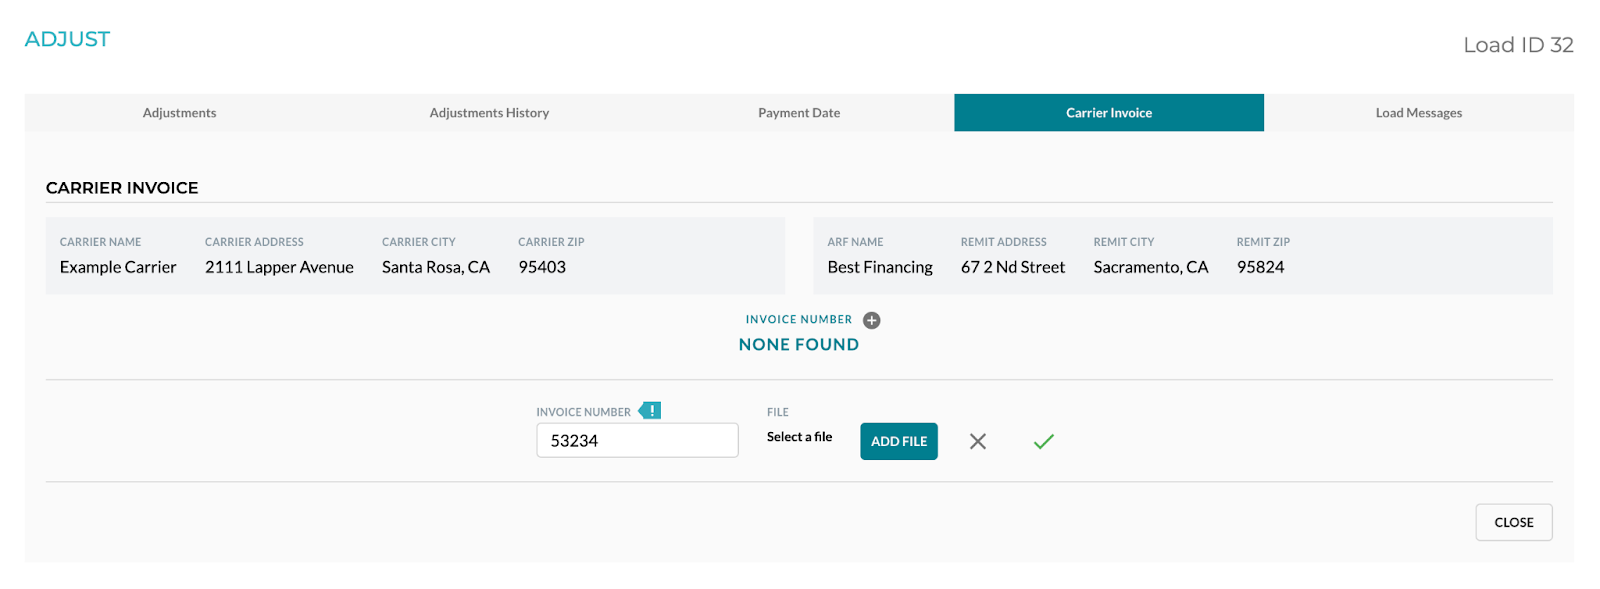Focus the invoice number field containing 53234
The image size is (1600, 589).
pyautogui.click(x=637, y=440)
